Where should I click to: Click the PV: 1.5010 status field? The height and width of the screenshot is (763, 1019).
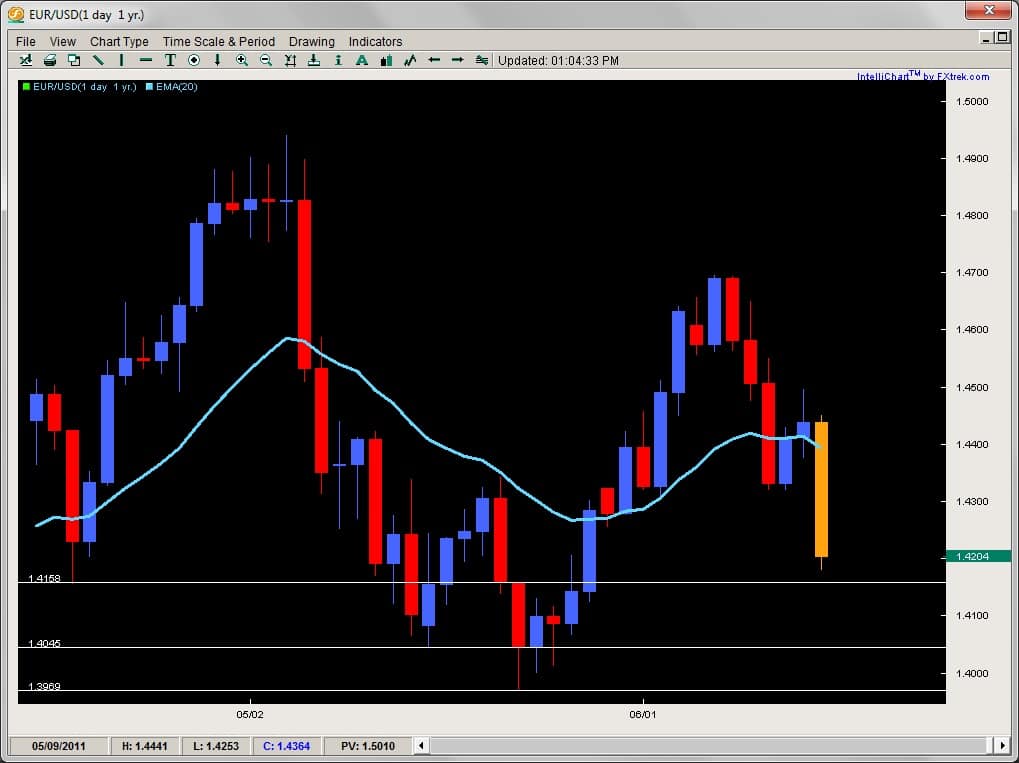[x=367, y=745]
